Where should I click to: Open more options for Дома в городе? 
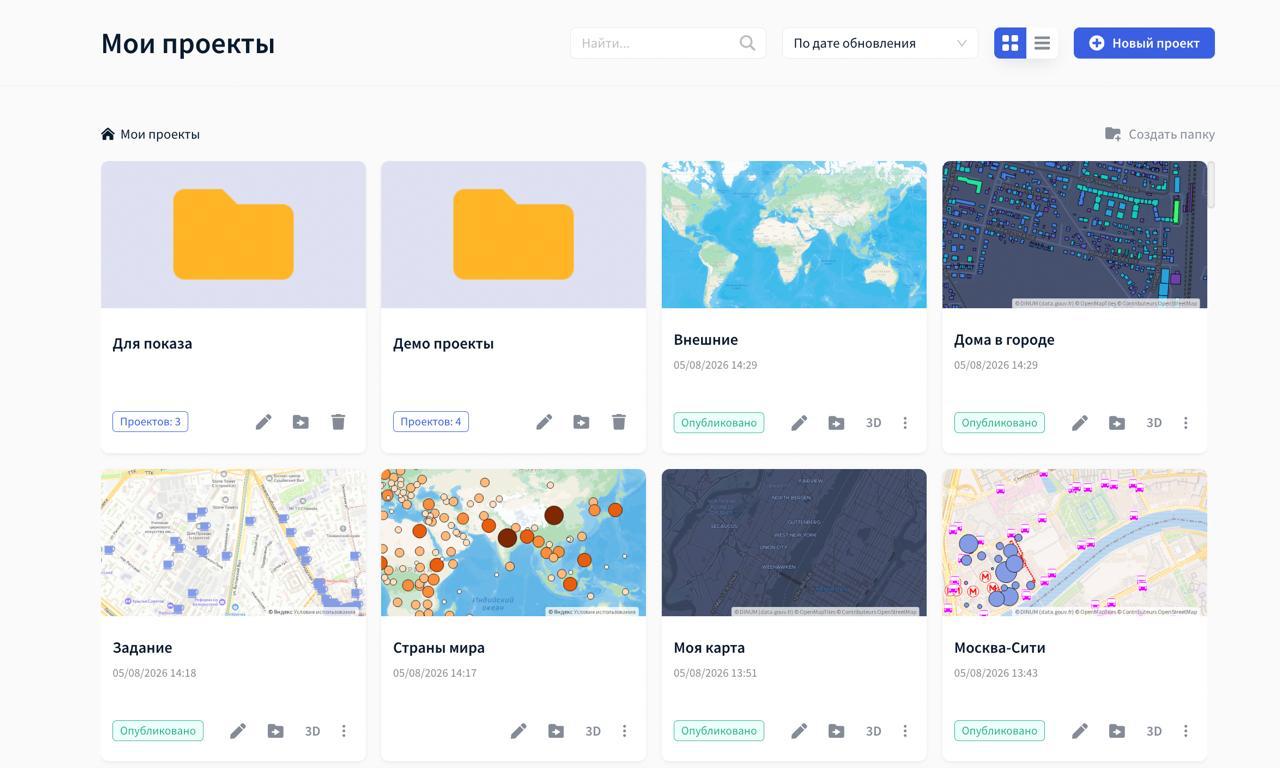tap(1186, 423)
